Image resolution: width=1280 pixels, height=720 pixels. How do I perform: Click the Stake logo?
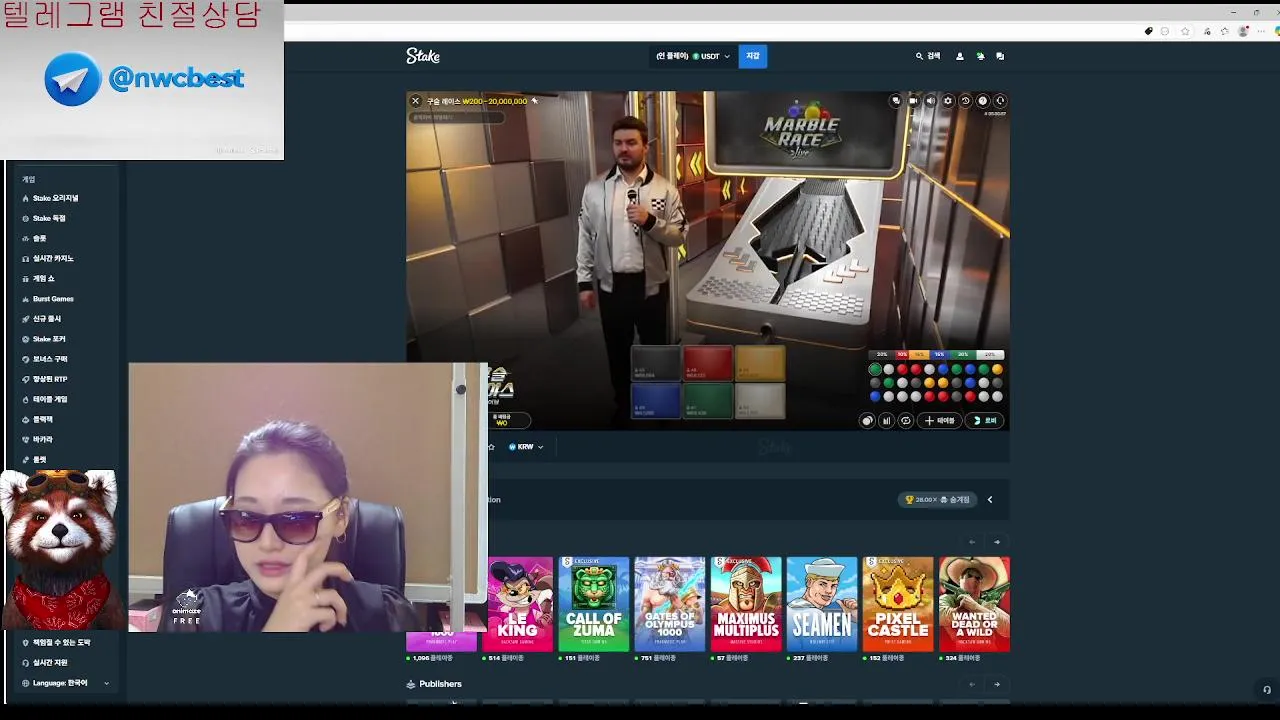(x=423, y=56)
